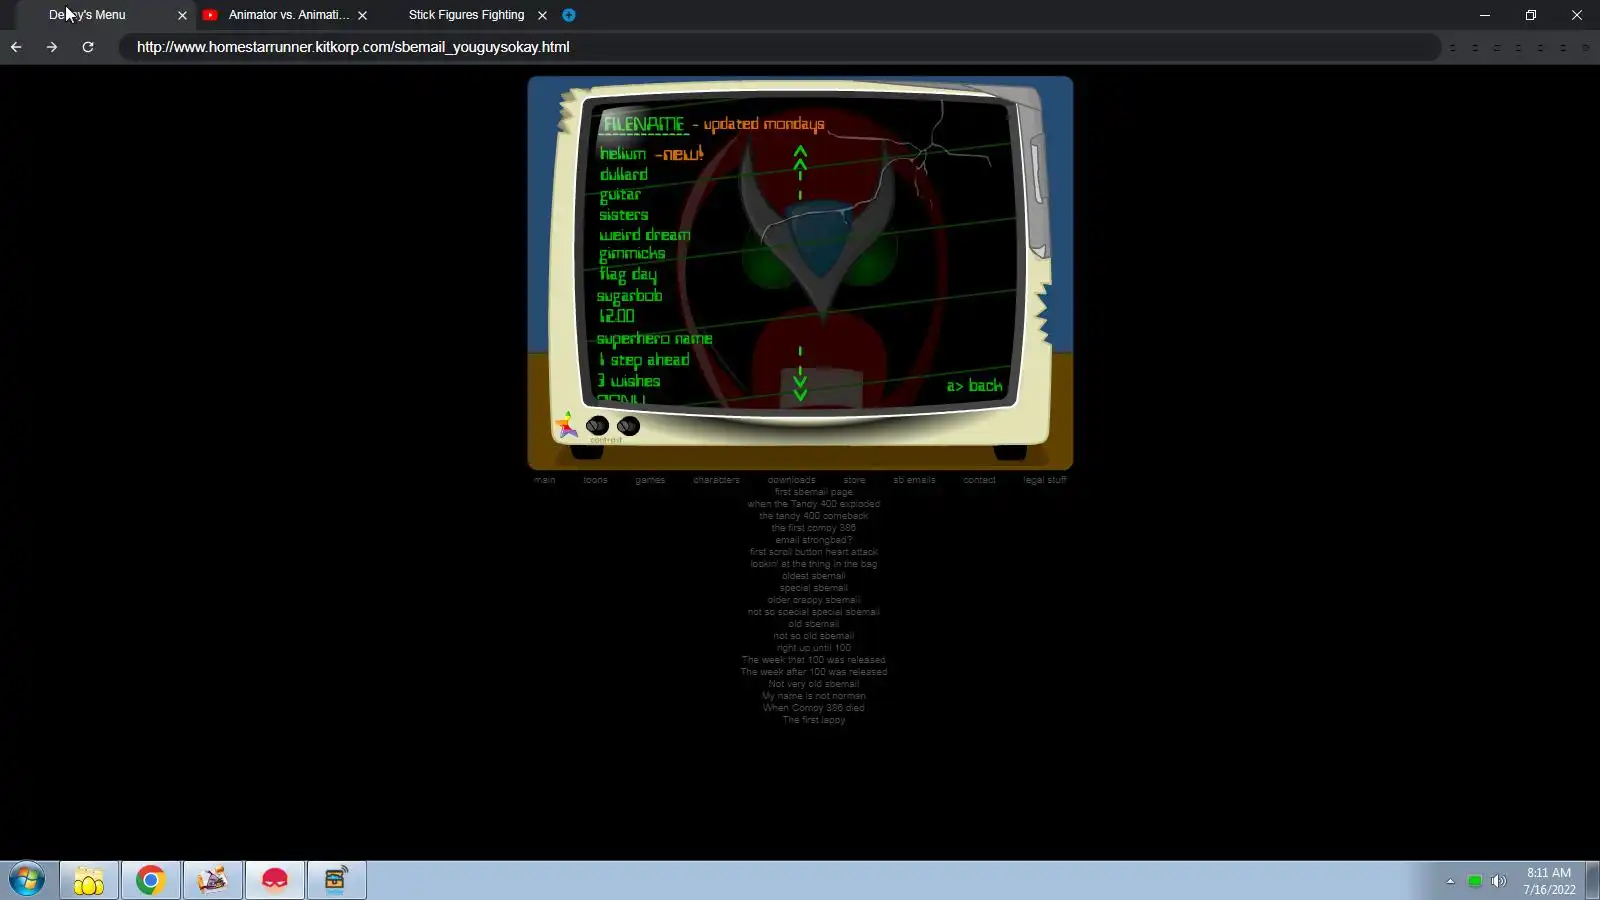Image resolution: width=1600 pixels, height=900 pixels.
Task: Go forward using the browser forward arrow
Action: click(52, 47)
